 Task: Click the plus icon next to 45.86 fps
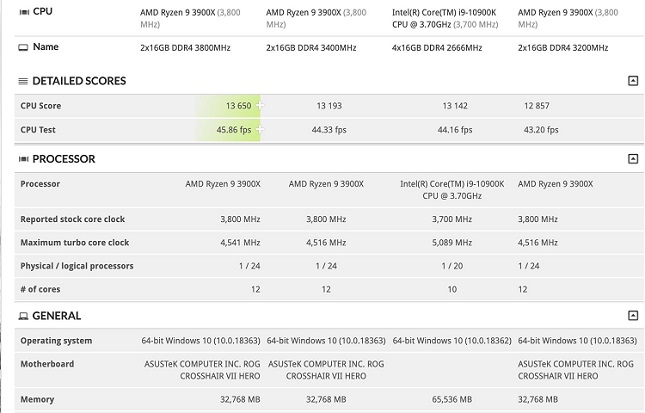pyautogui.click(x=260, y=129)
